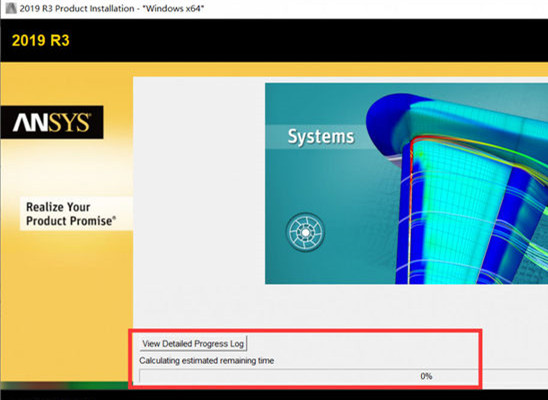Click the turbine wheel icon under Systems
Screen dimensions: 548x400
(305, 232)
